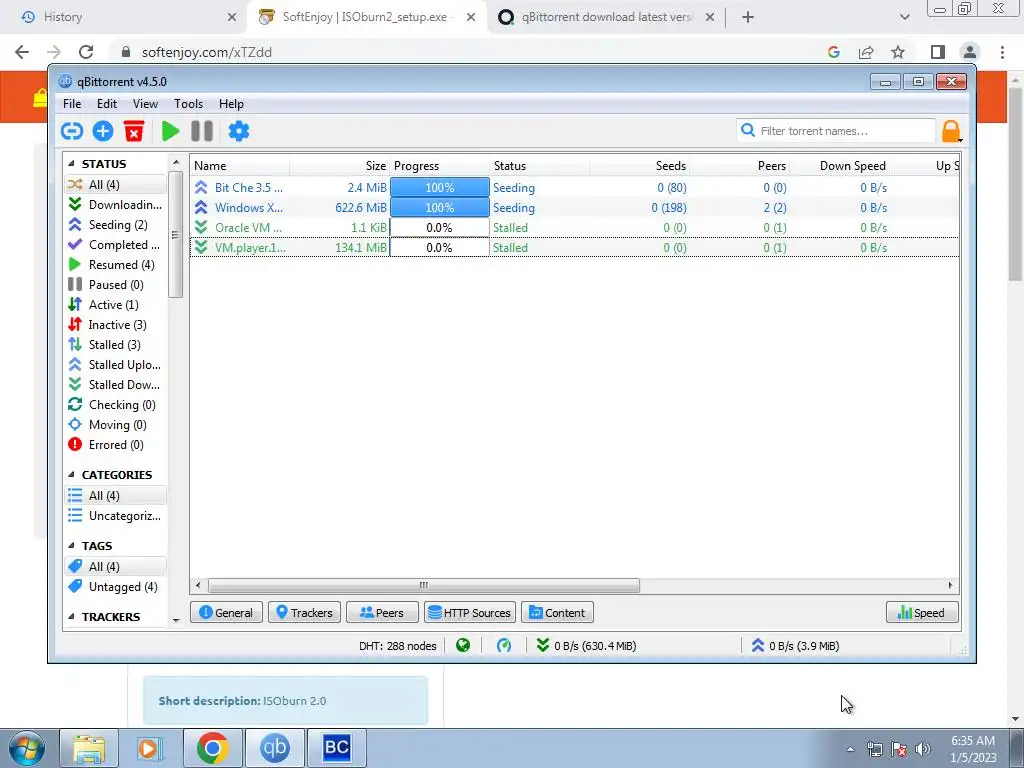Sort torrents by Progress column
The height and width of the screenshot is (768, 1024).
[440, 166]
